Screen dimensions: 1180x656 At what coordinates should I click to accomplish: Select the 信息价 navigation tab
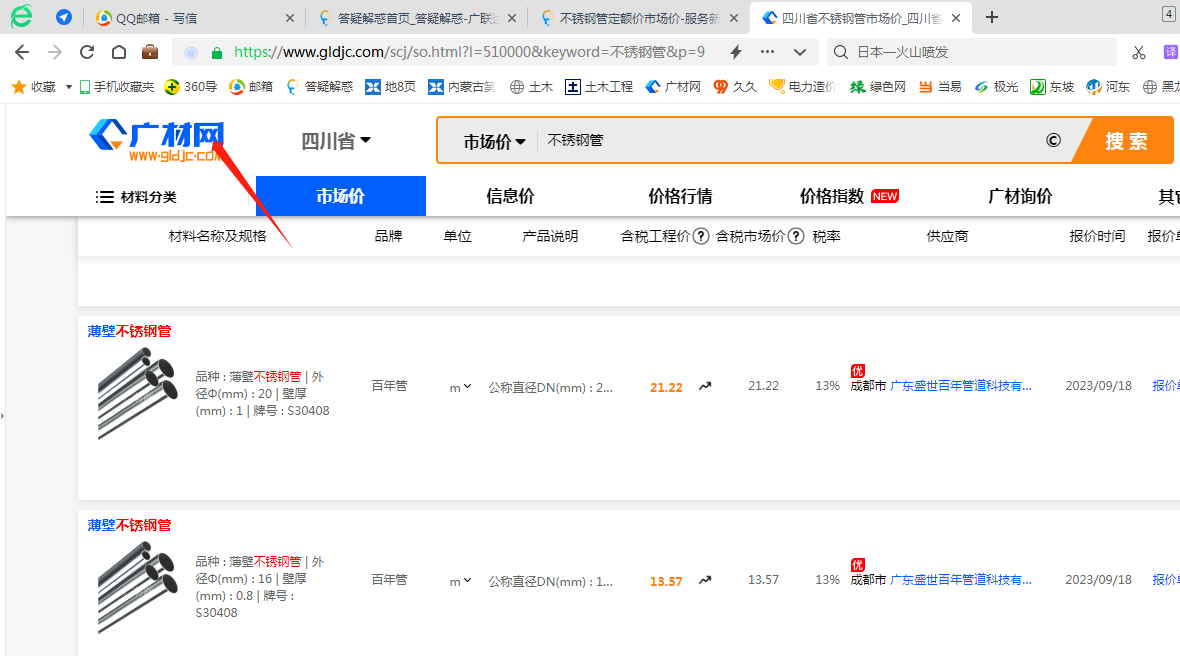pos(510,196)
